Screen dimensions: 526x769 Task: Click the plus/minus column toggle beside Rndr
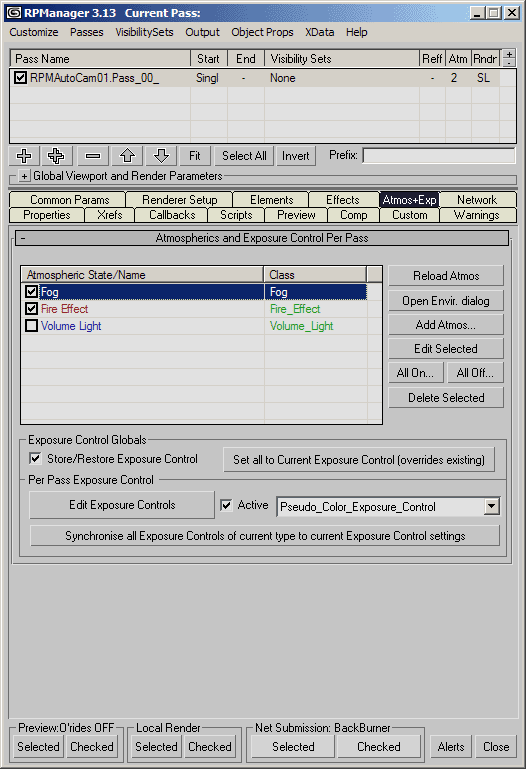coord(509,58)
